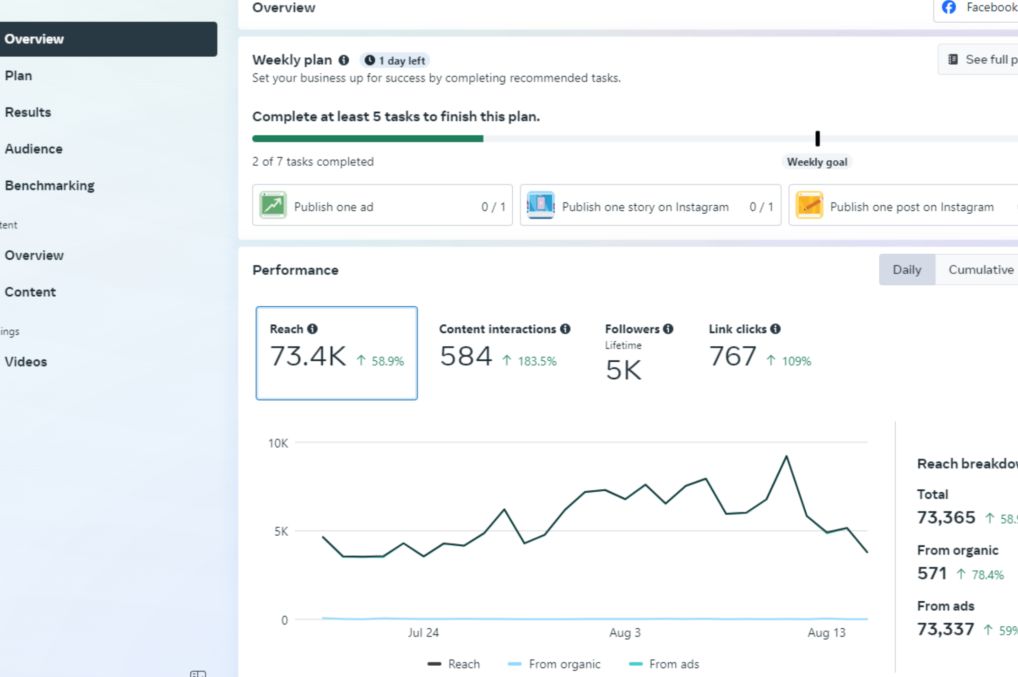Viewport: 1018px width, 677px height.
Task: Switch performance view to Cumulative
Action: pos(980,269)
